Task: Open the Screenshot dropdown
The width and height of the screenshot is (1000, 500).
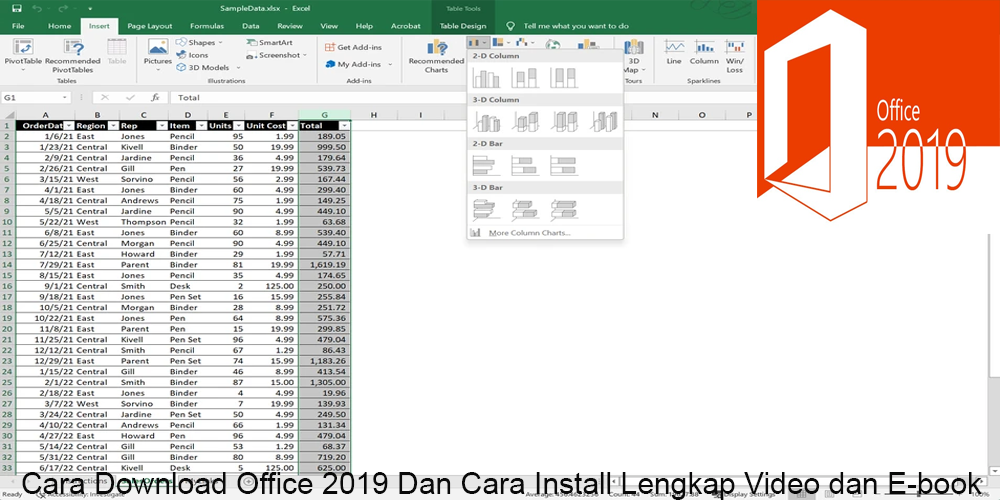Action: [277, 55]
